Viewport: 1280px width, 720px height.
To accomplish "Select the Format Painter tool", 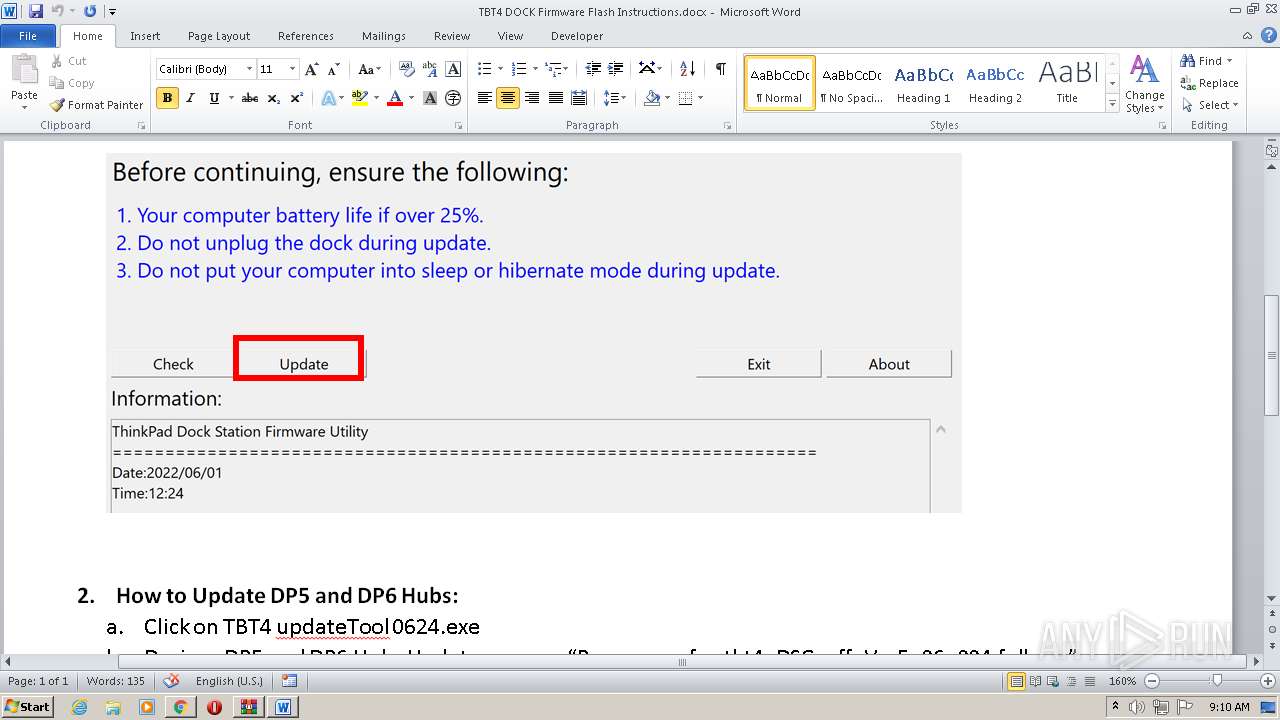I will click(97, 105).
